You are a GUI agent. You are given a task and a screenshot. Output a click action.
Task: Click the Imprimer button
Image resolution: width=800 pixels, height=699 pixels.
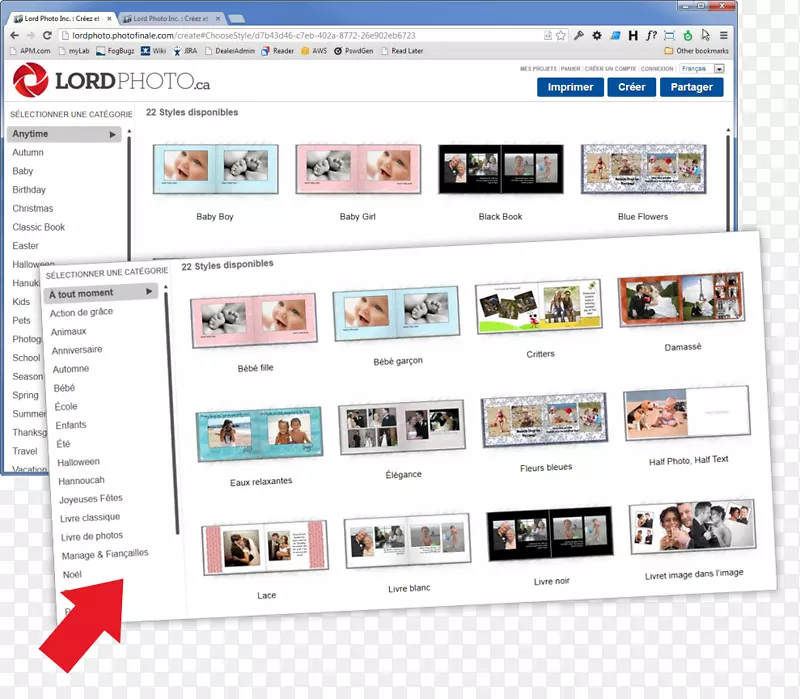(570, 87)
